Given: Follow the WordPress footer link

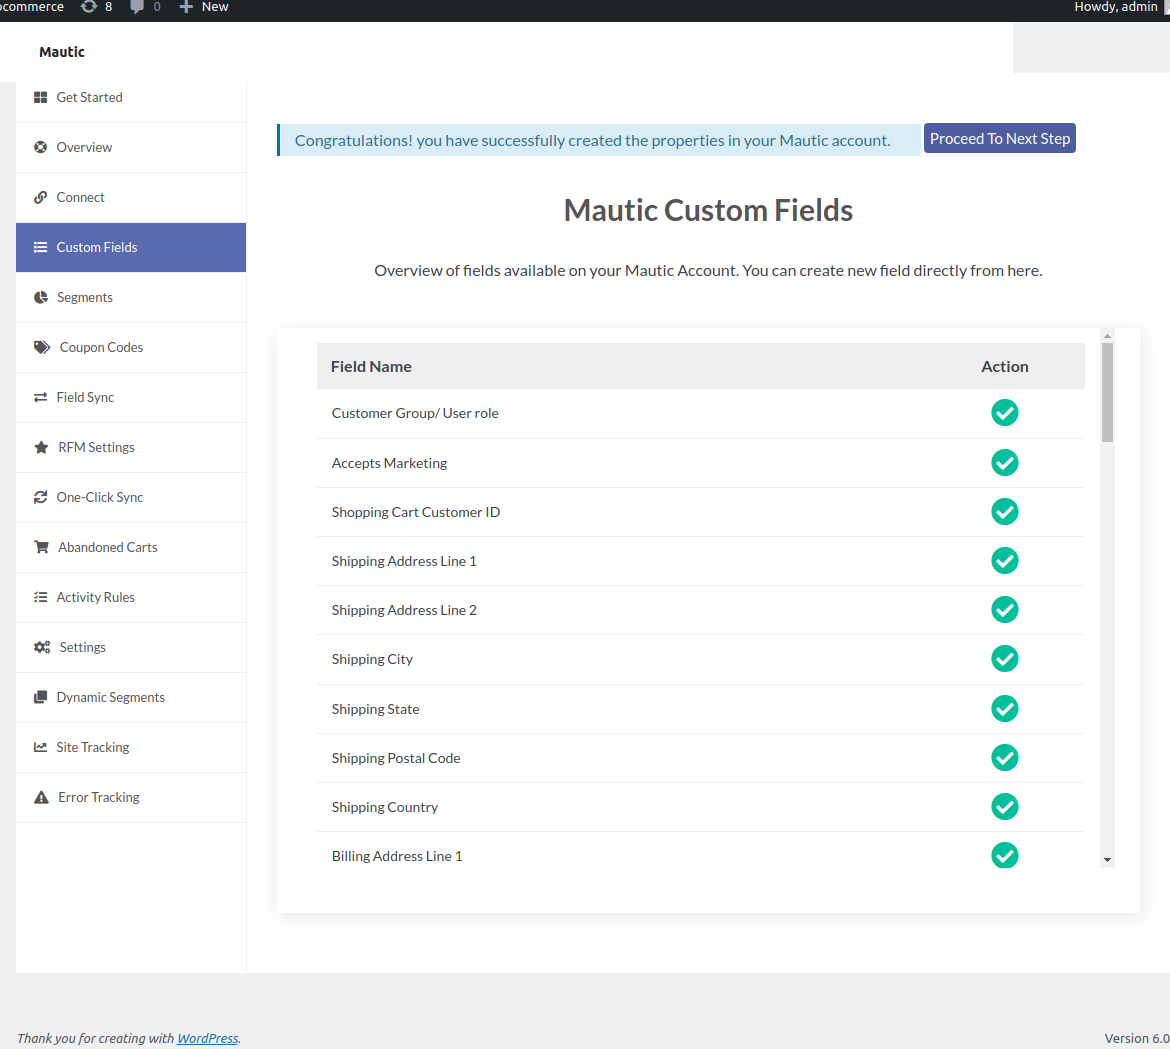Looking at the screenshot, I should 207,1038.
